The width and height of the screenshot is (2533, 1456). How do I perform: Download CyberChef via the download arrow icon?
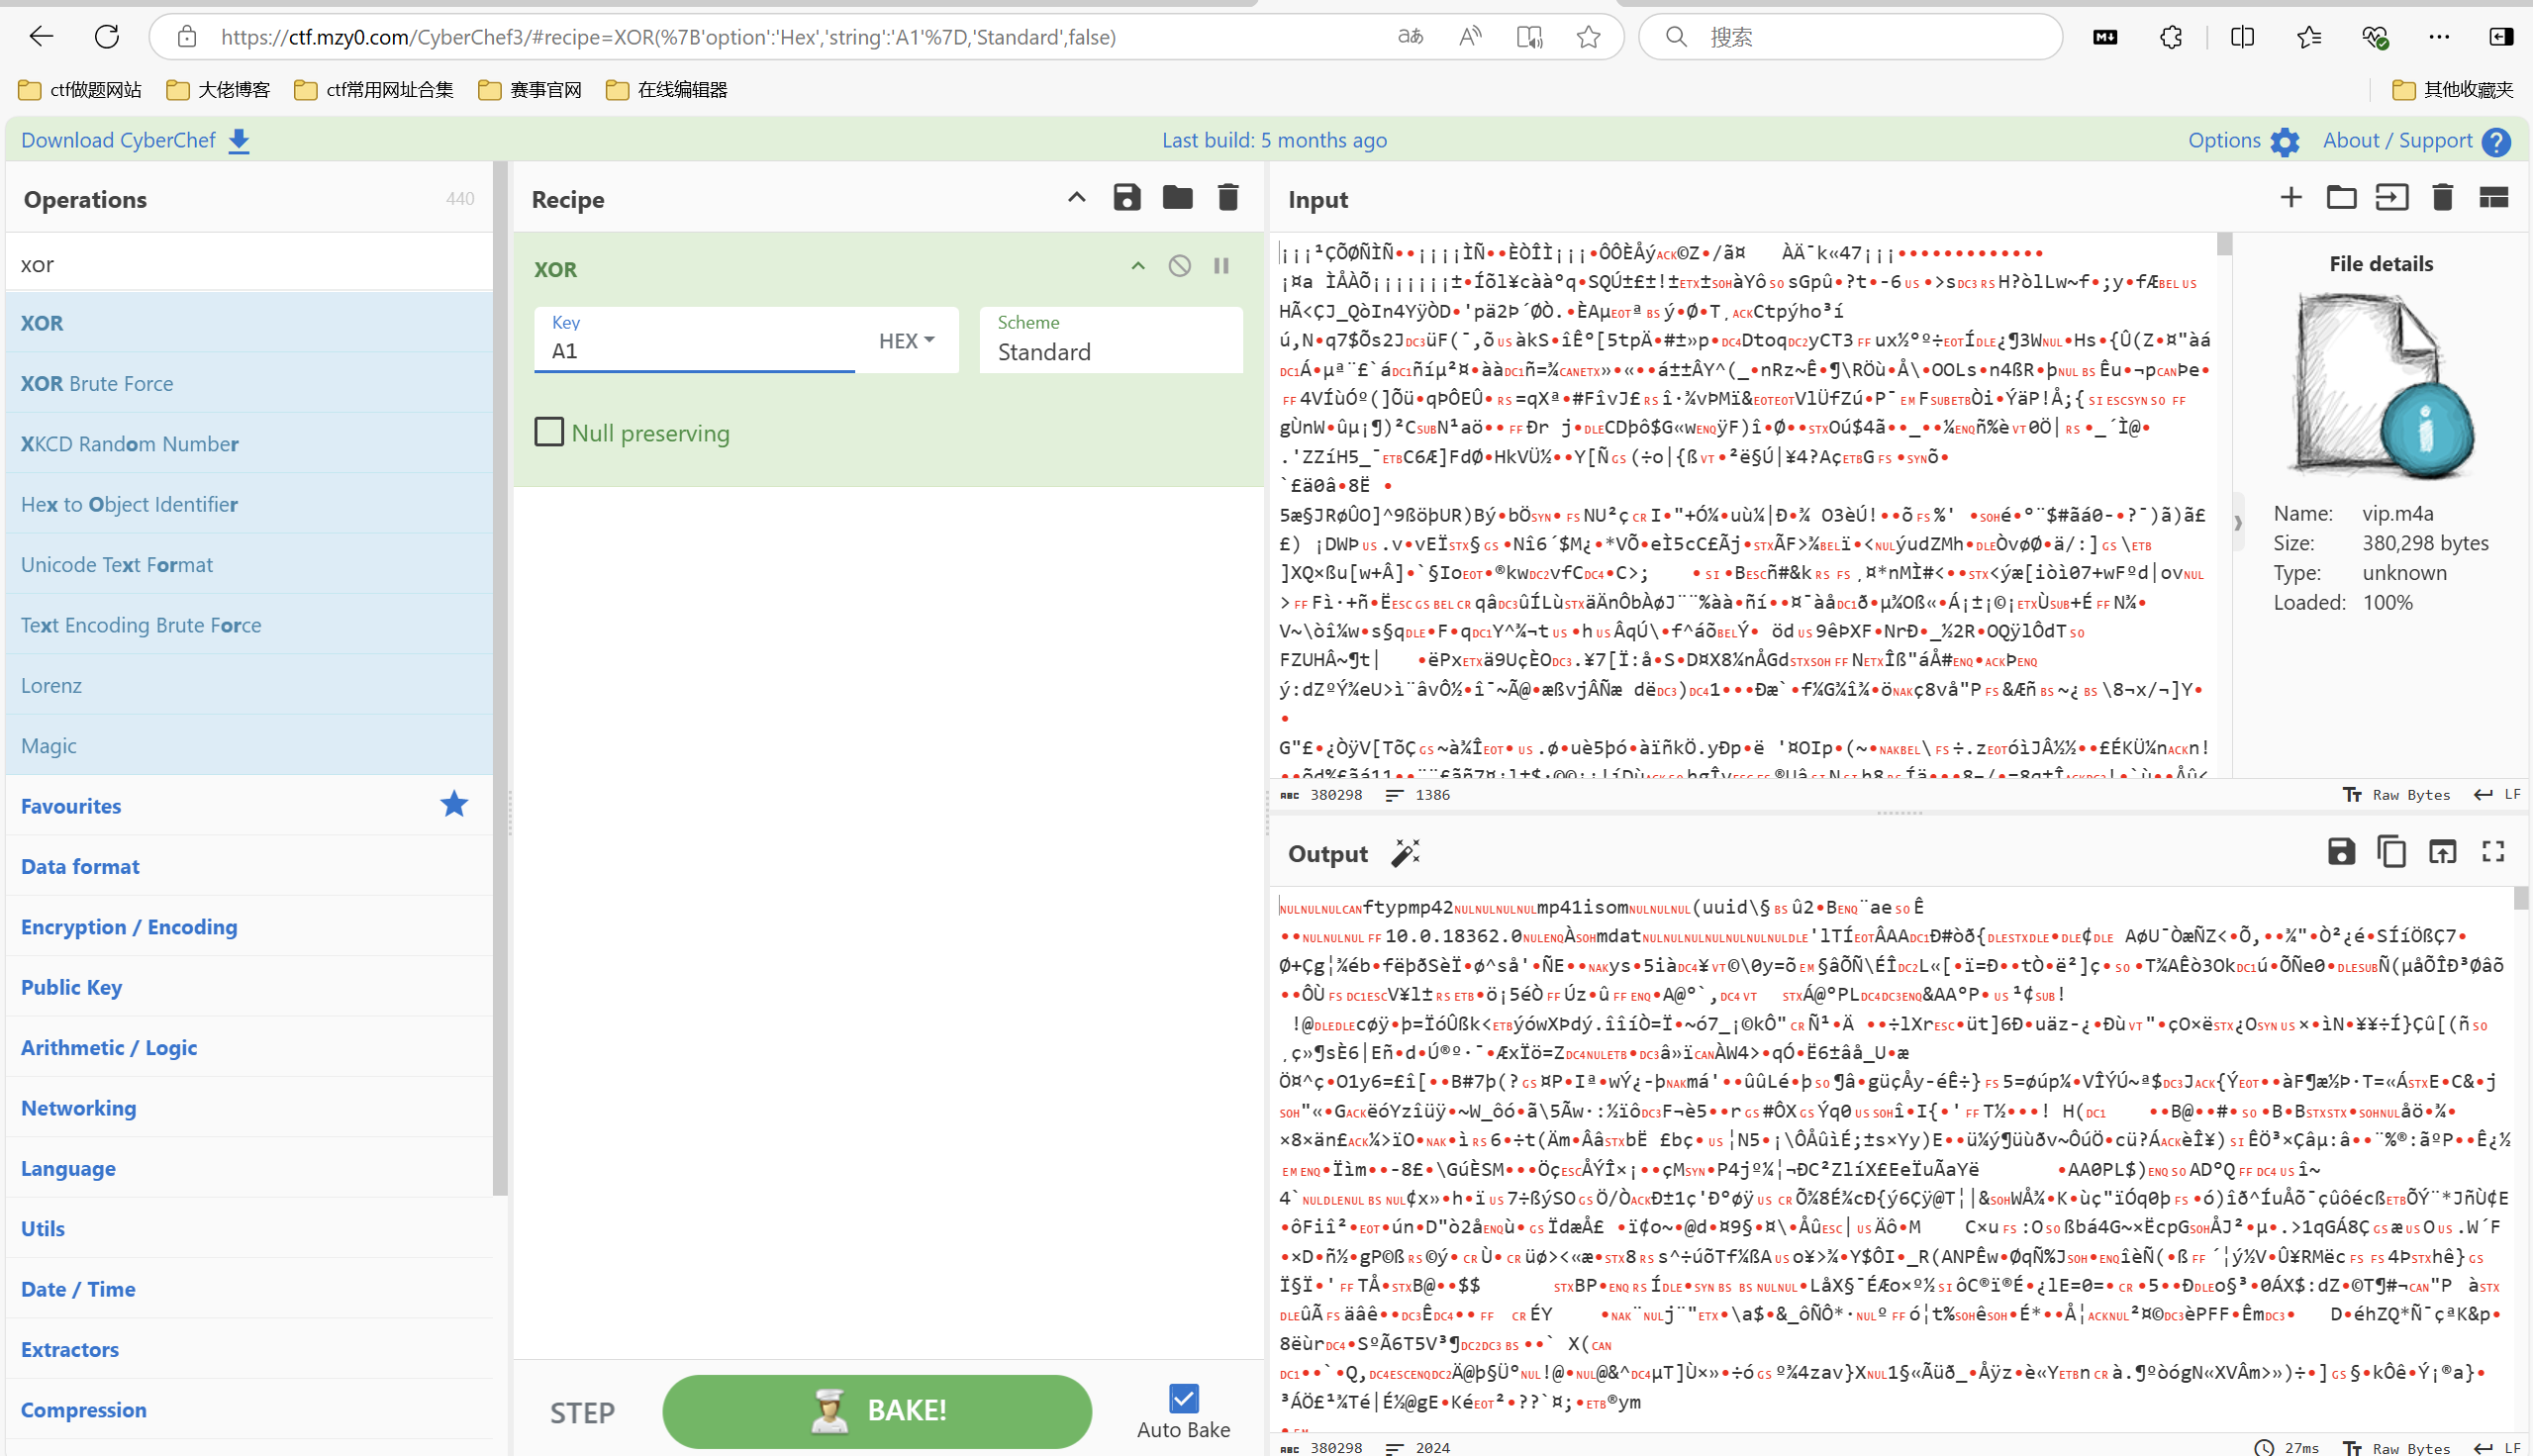coord(239,141)
